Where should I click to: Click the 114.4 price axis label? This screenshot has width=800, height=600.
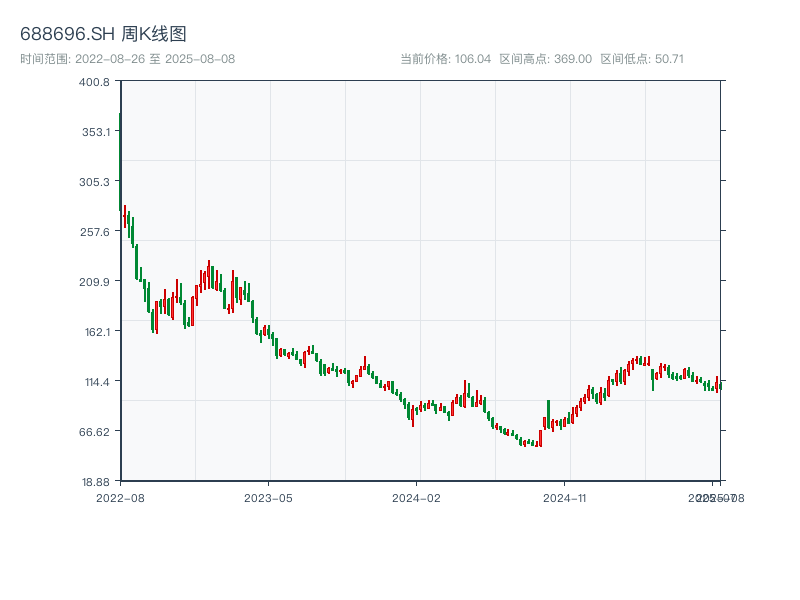95,382
